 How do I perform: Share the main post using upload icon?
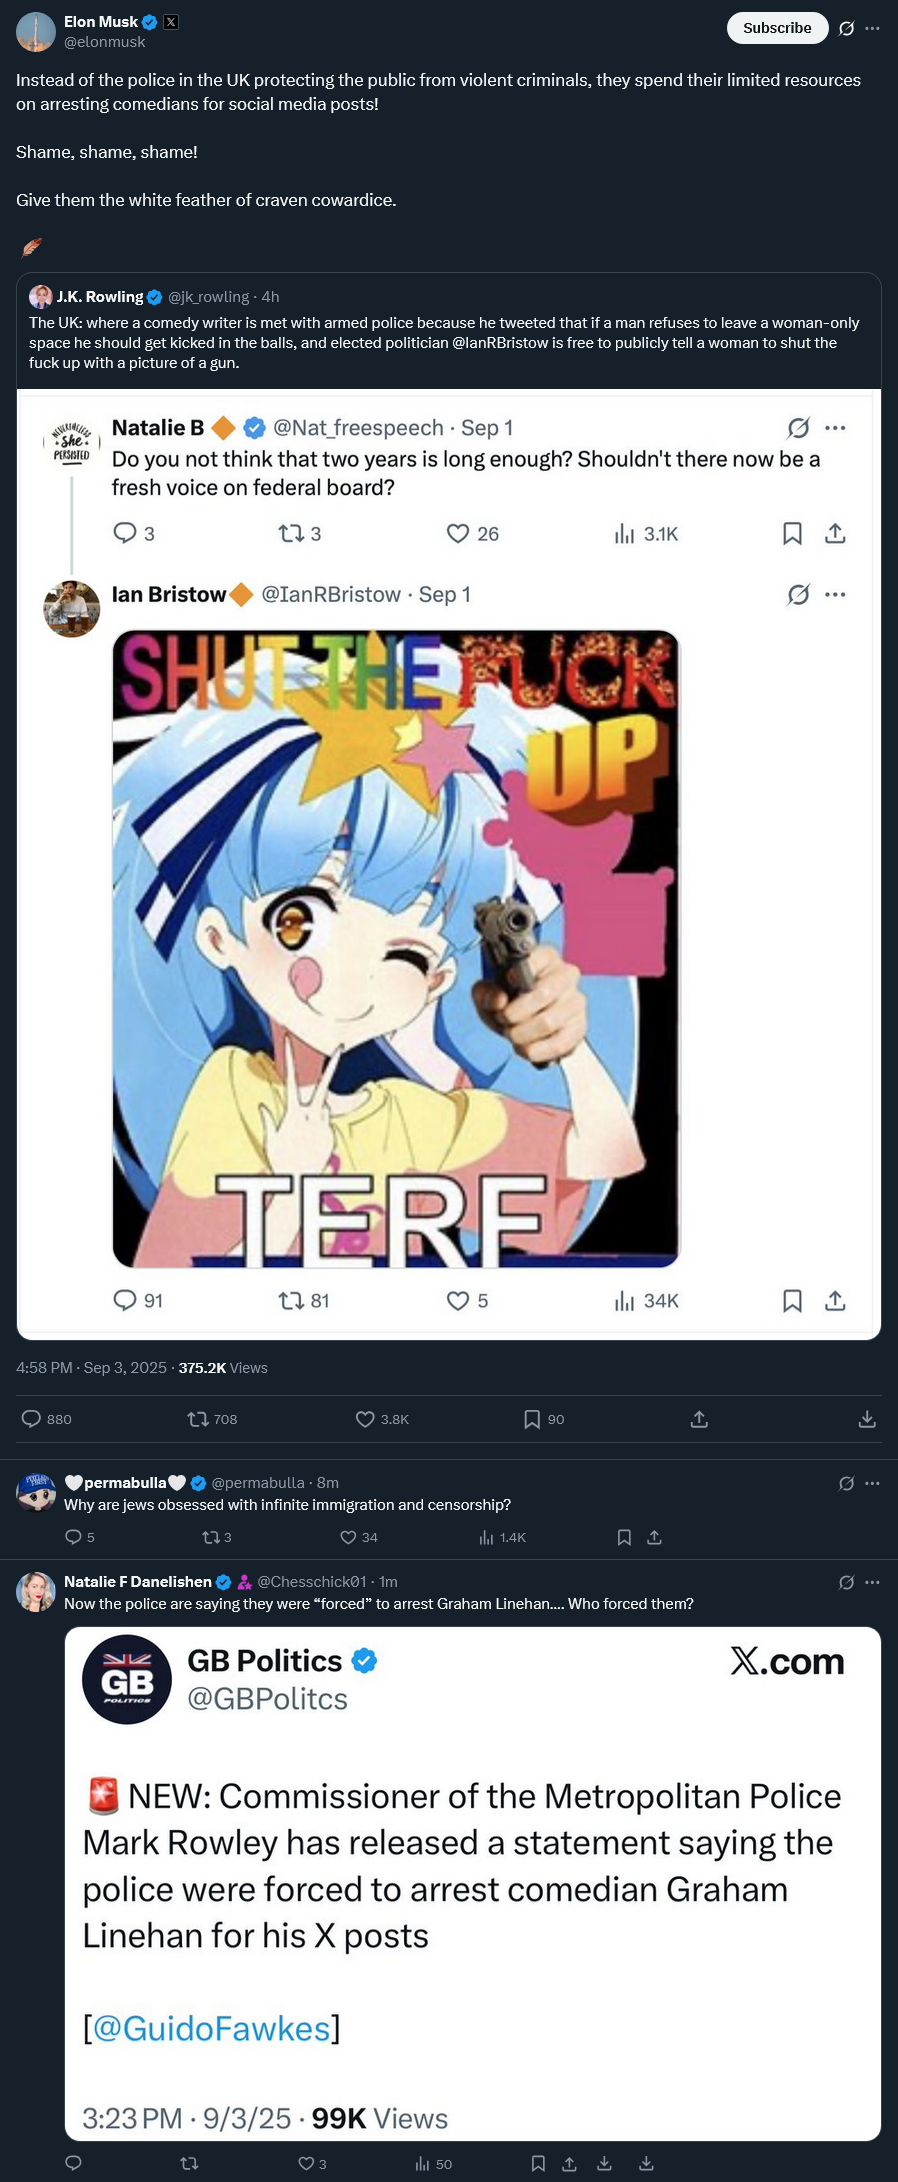(x=699, y=1419)
